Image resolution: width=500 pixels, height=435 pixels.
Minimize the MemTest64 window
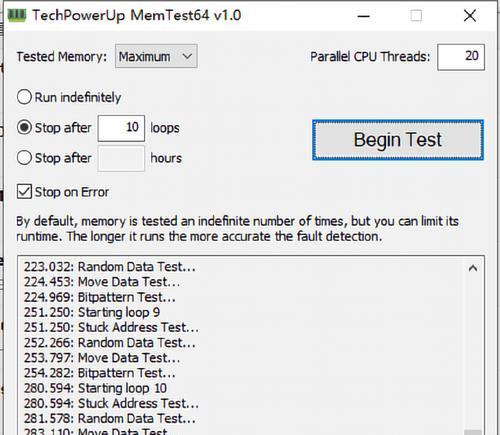[x=364, y=16]
